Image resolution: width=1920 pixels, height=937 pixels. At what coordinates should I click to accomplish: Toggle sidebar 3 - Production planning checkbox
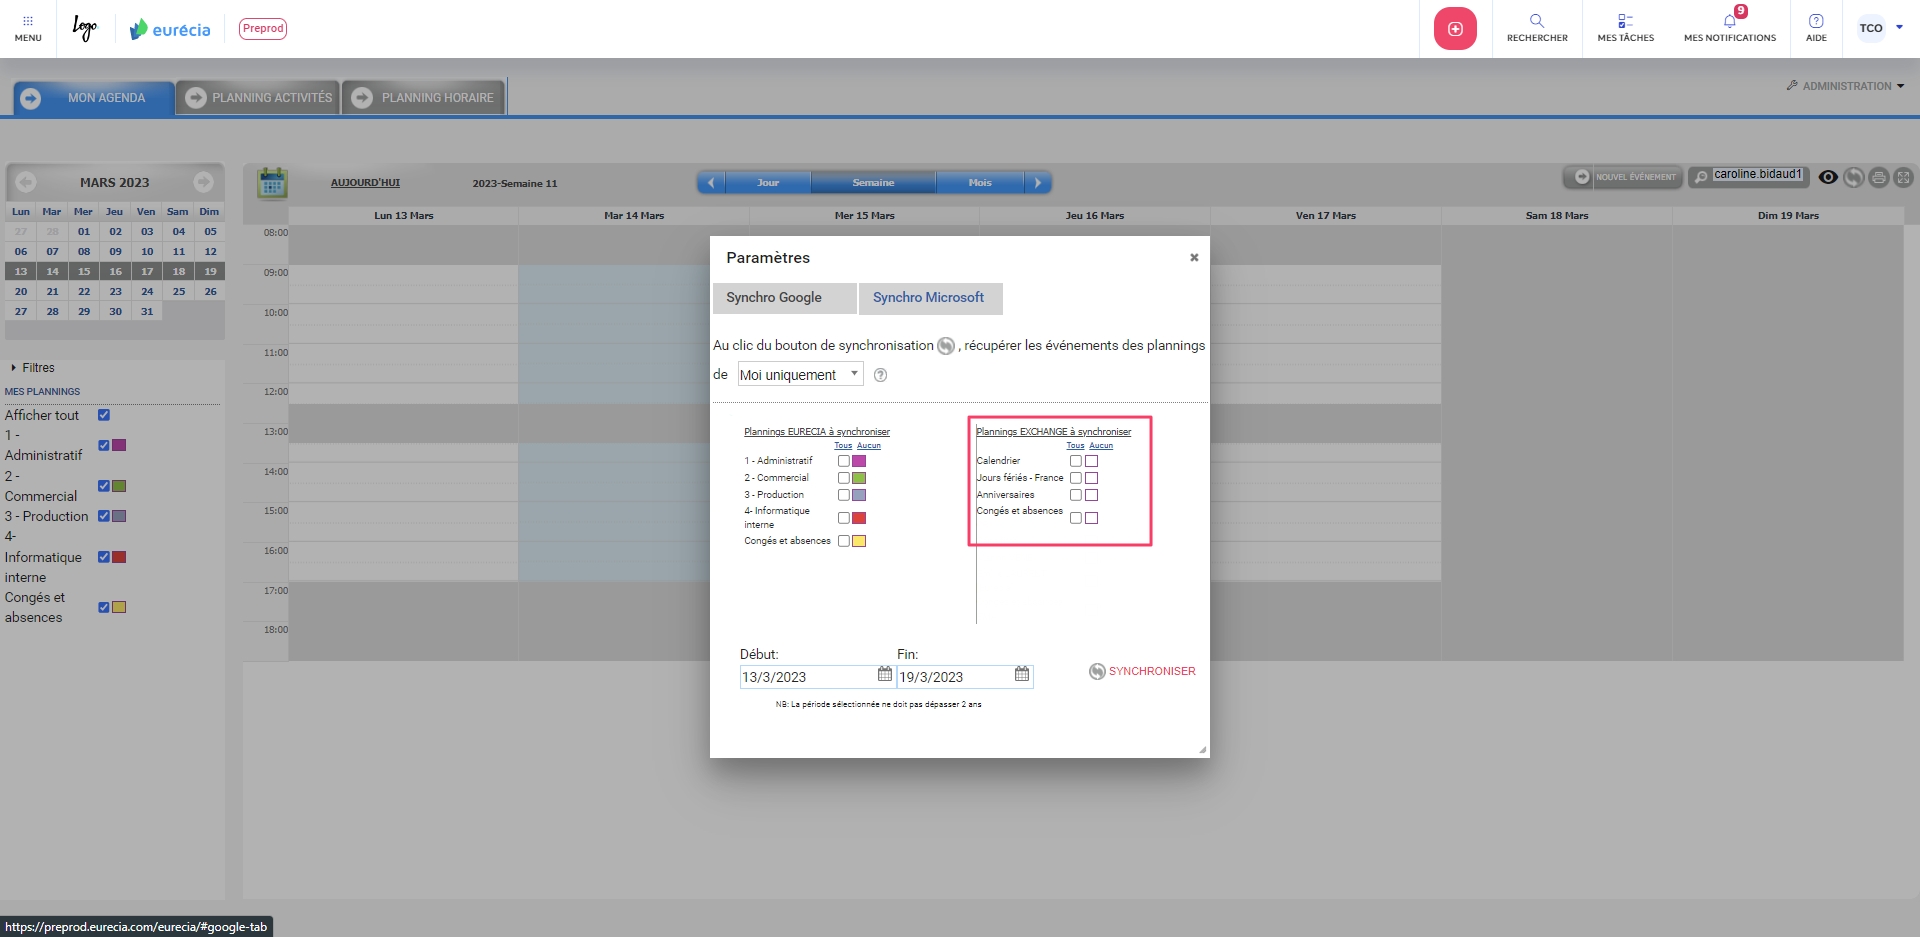tap(104, 516)
